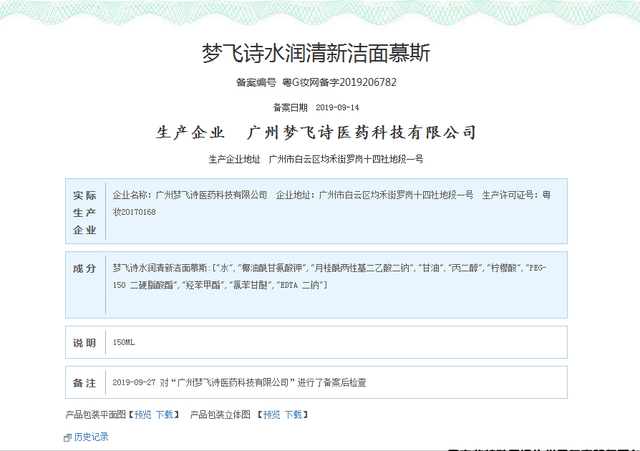Viewport: 640px width, 451px height.
Task: Select the product title 梦飞诗水润清新洁面慕斯
Action: [316, 53]
